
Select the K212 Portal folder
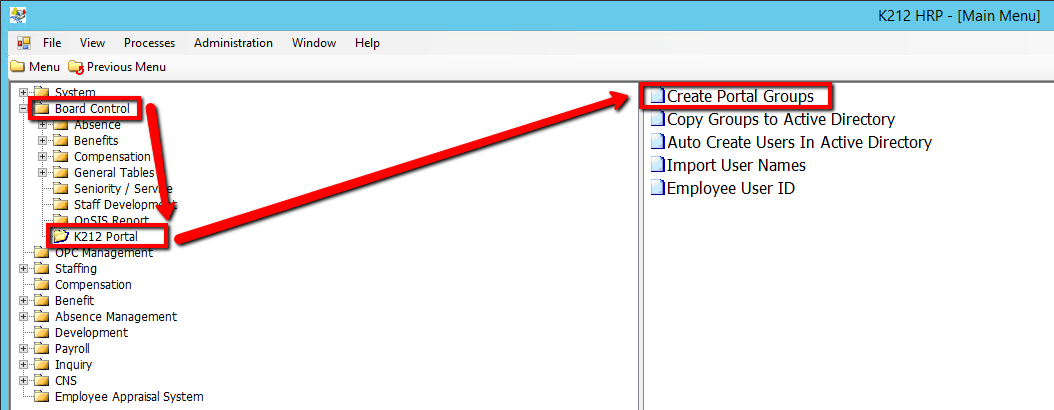pos(105,237)
